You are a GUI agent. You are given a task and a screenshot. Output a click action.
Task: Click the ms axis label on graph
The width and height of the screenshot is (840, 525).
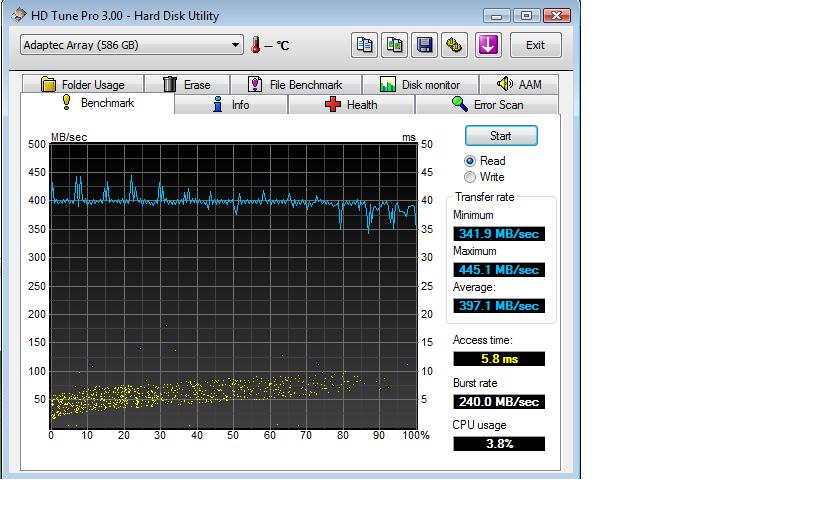tap(409, 137)
